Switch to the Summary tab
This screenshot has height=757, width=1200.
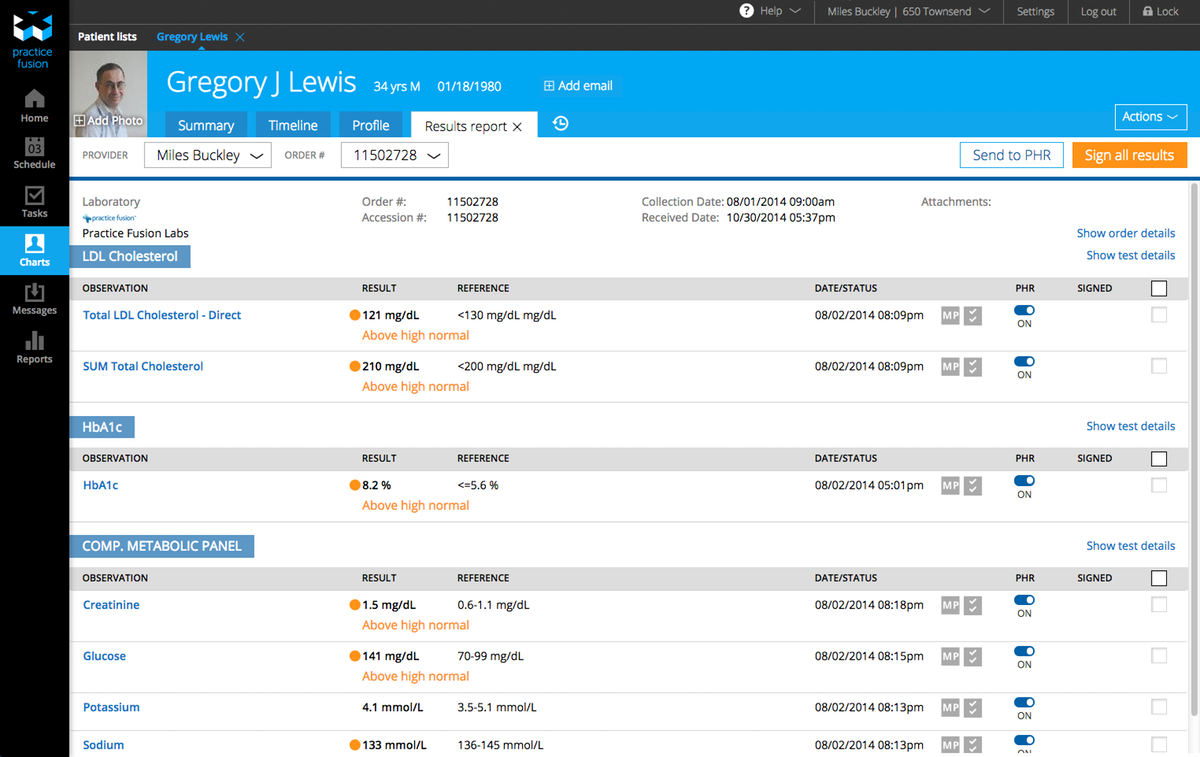coord(206,125)
